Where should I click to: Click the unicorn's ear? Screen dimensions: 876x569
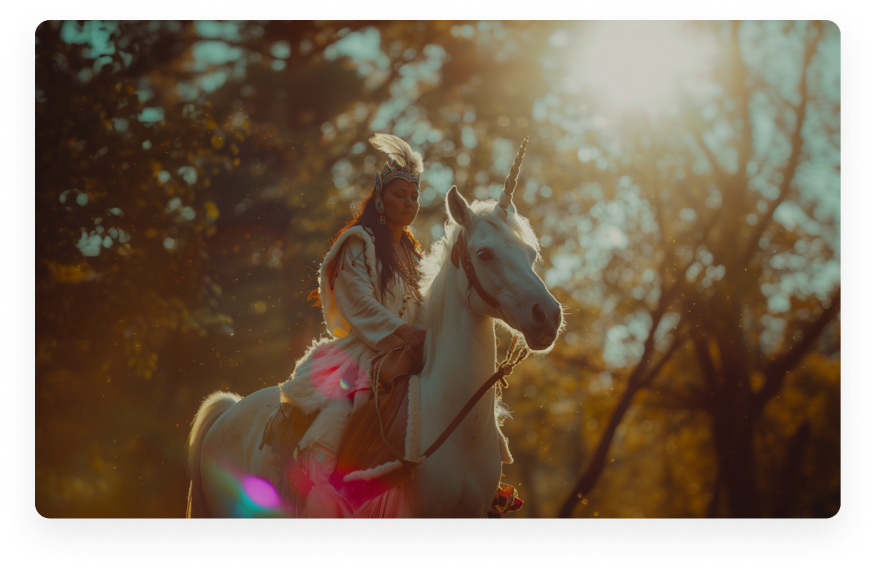457,206
